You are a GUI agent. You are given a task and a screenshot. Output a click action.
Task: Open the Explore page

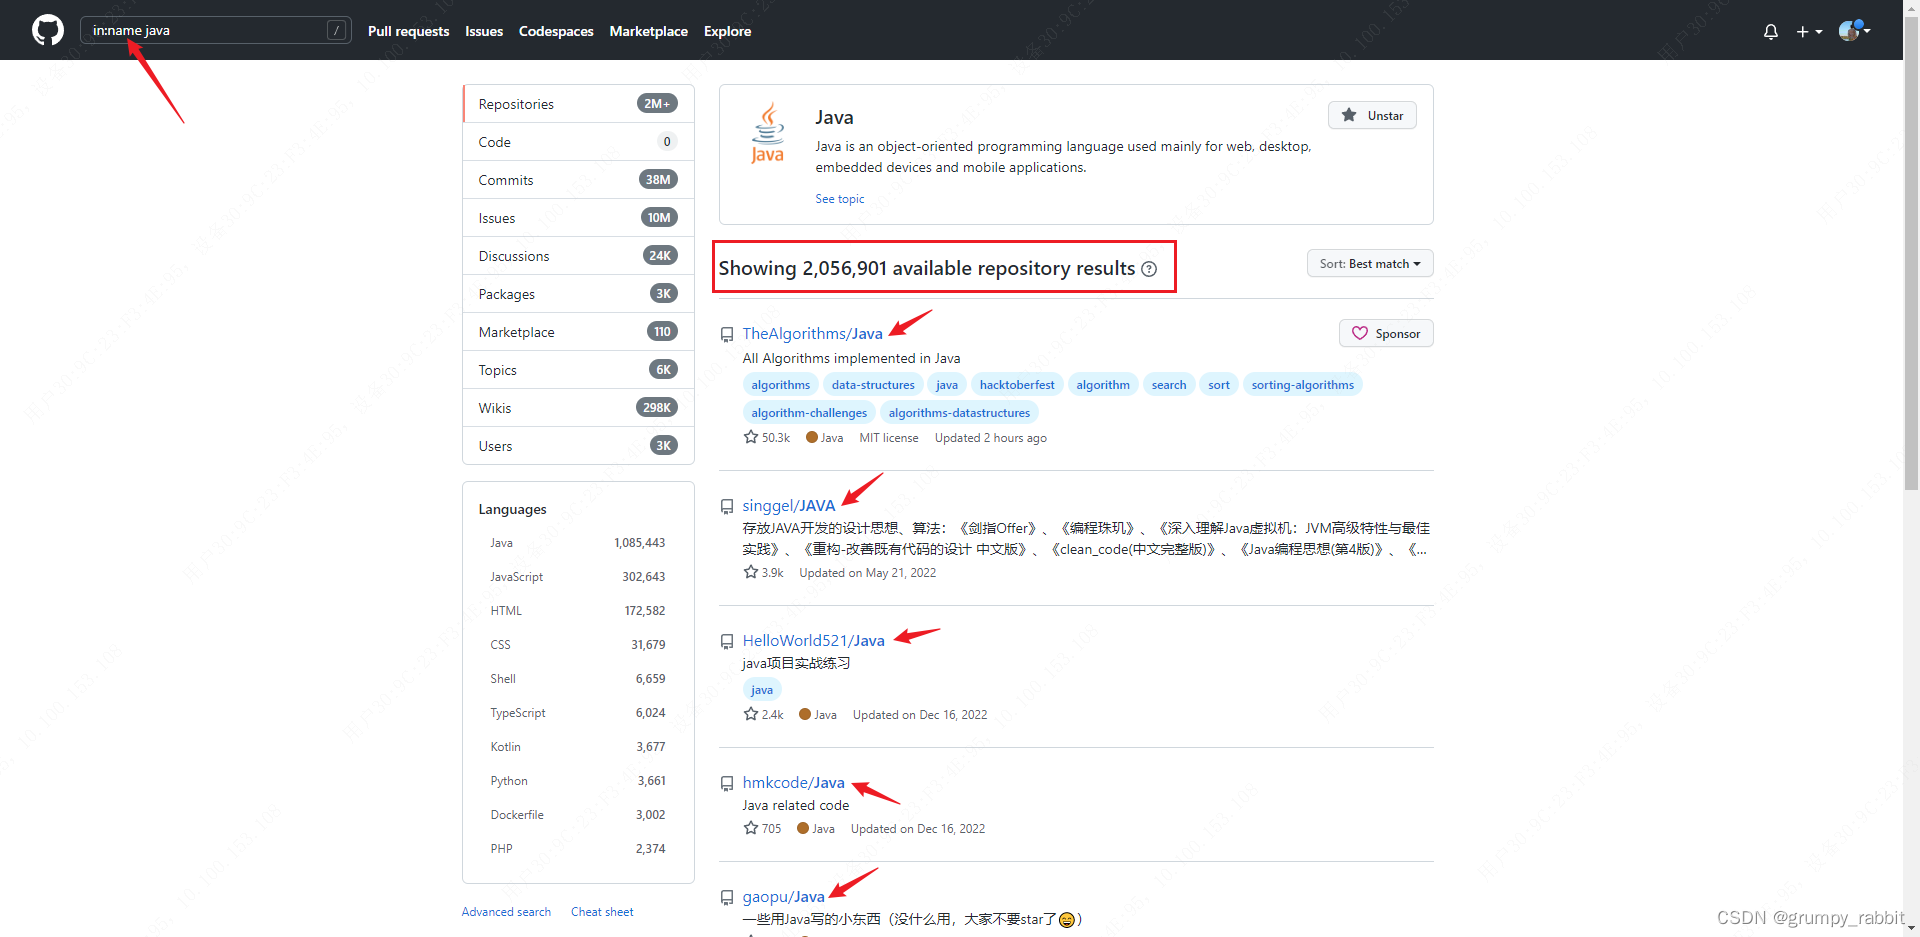(727, 31)
